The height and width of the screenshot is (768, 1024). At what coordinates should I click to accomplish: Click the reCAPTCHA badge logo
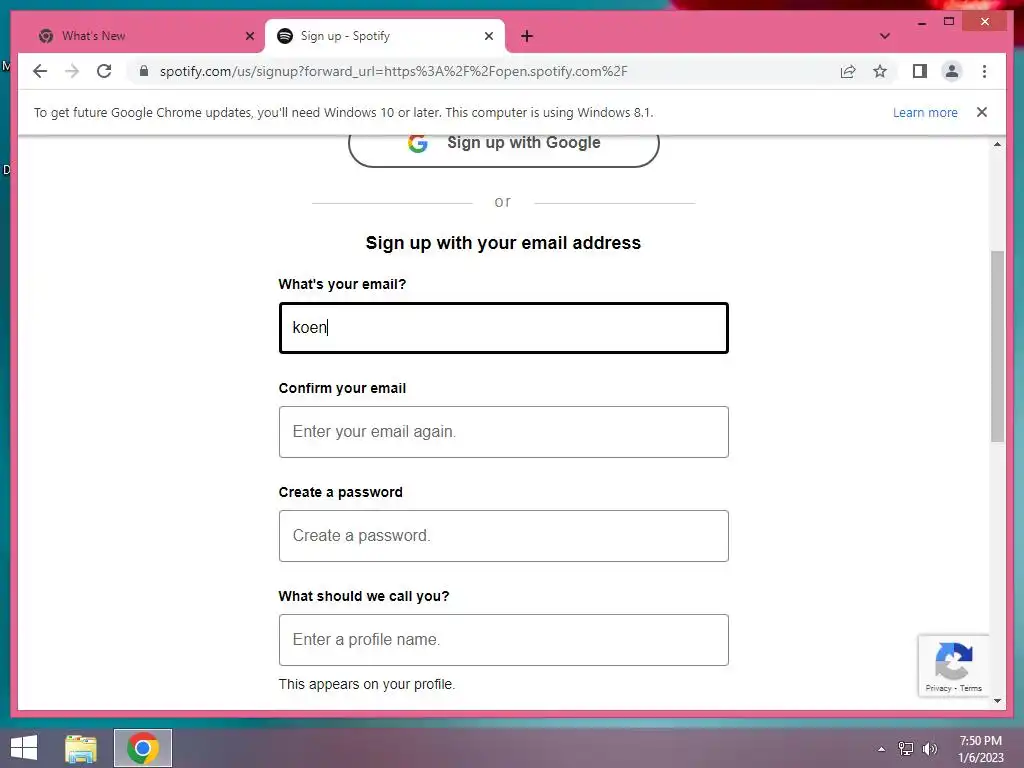coord(953,661)
